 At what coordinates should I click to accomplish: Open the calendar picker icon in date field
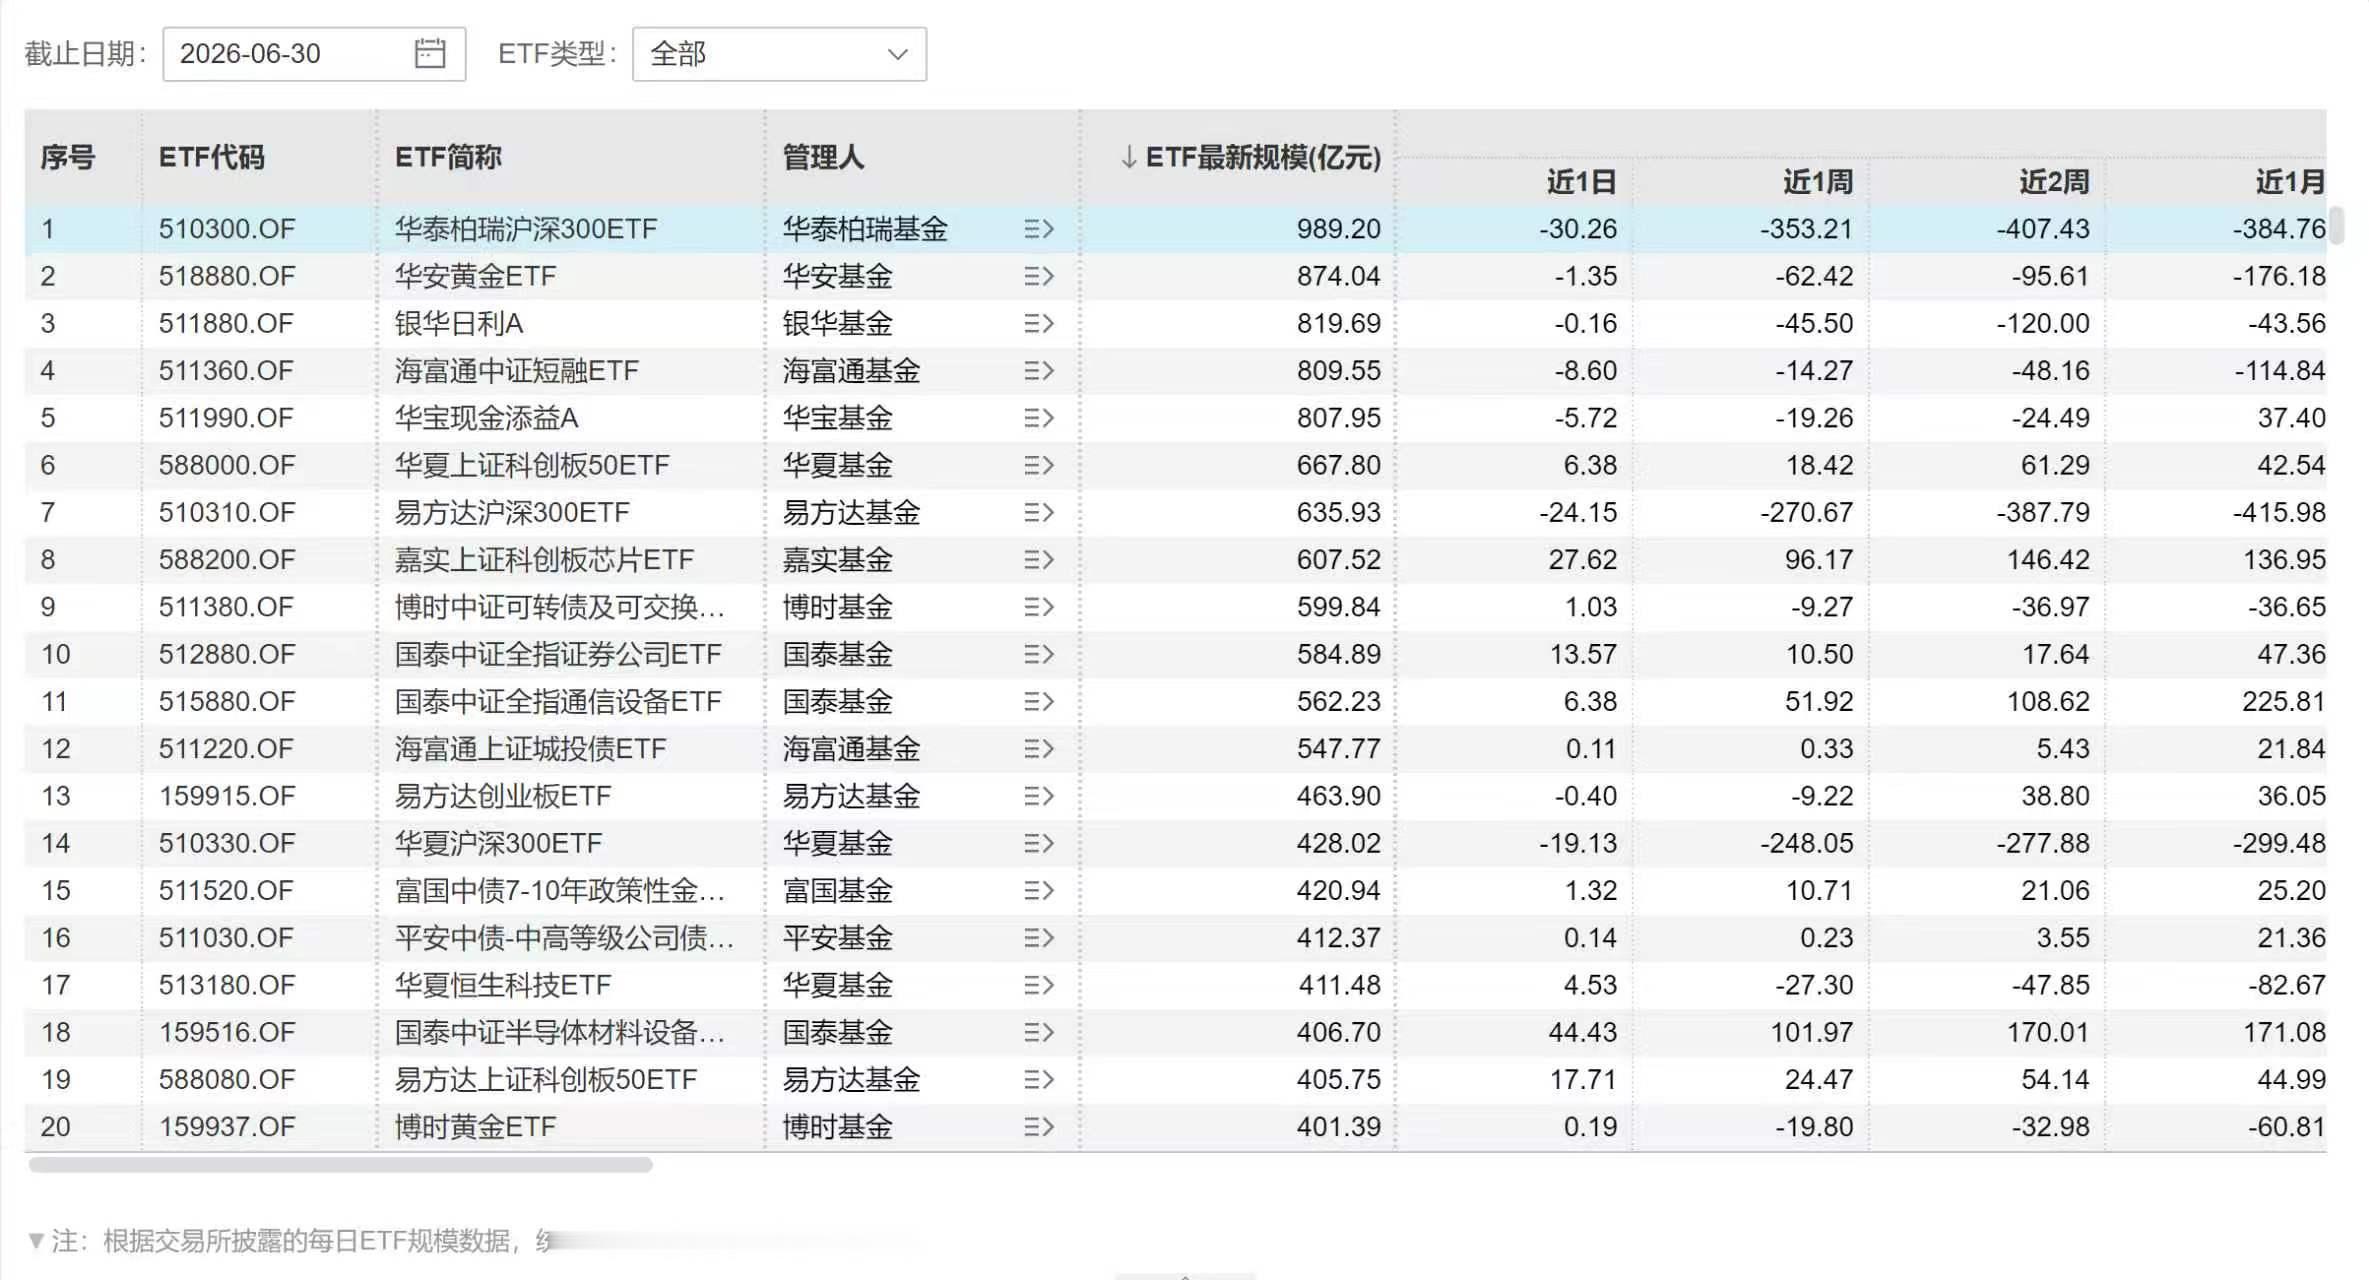(429, 53)
